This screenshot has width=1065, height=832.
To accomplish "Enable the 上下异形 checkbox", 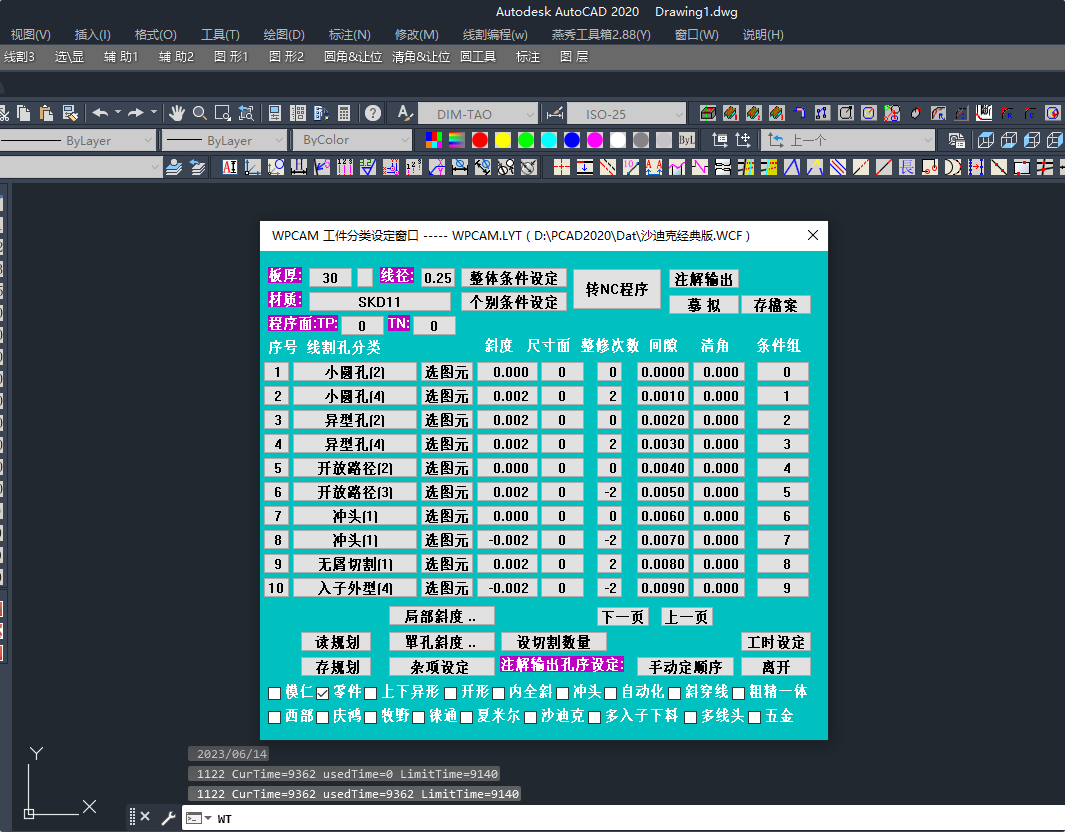I will pos(370,693).
